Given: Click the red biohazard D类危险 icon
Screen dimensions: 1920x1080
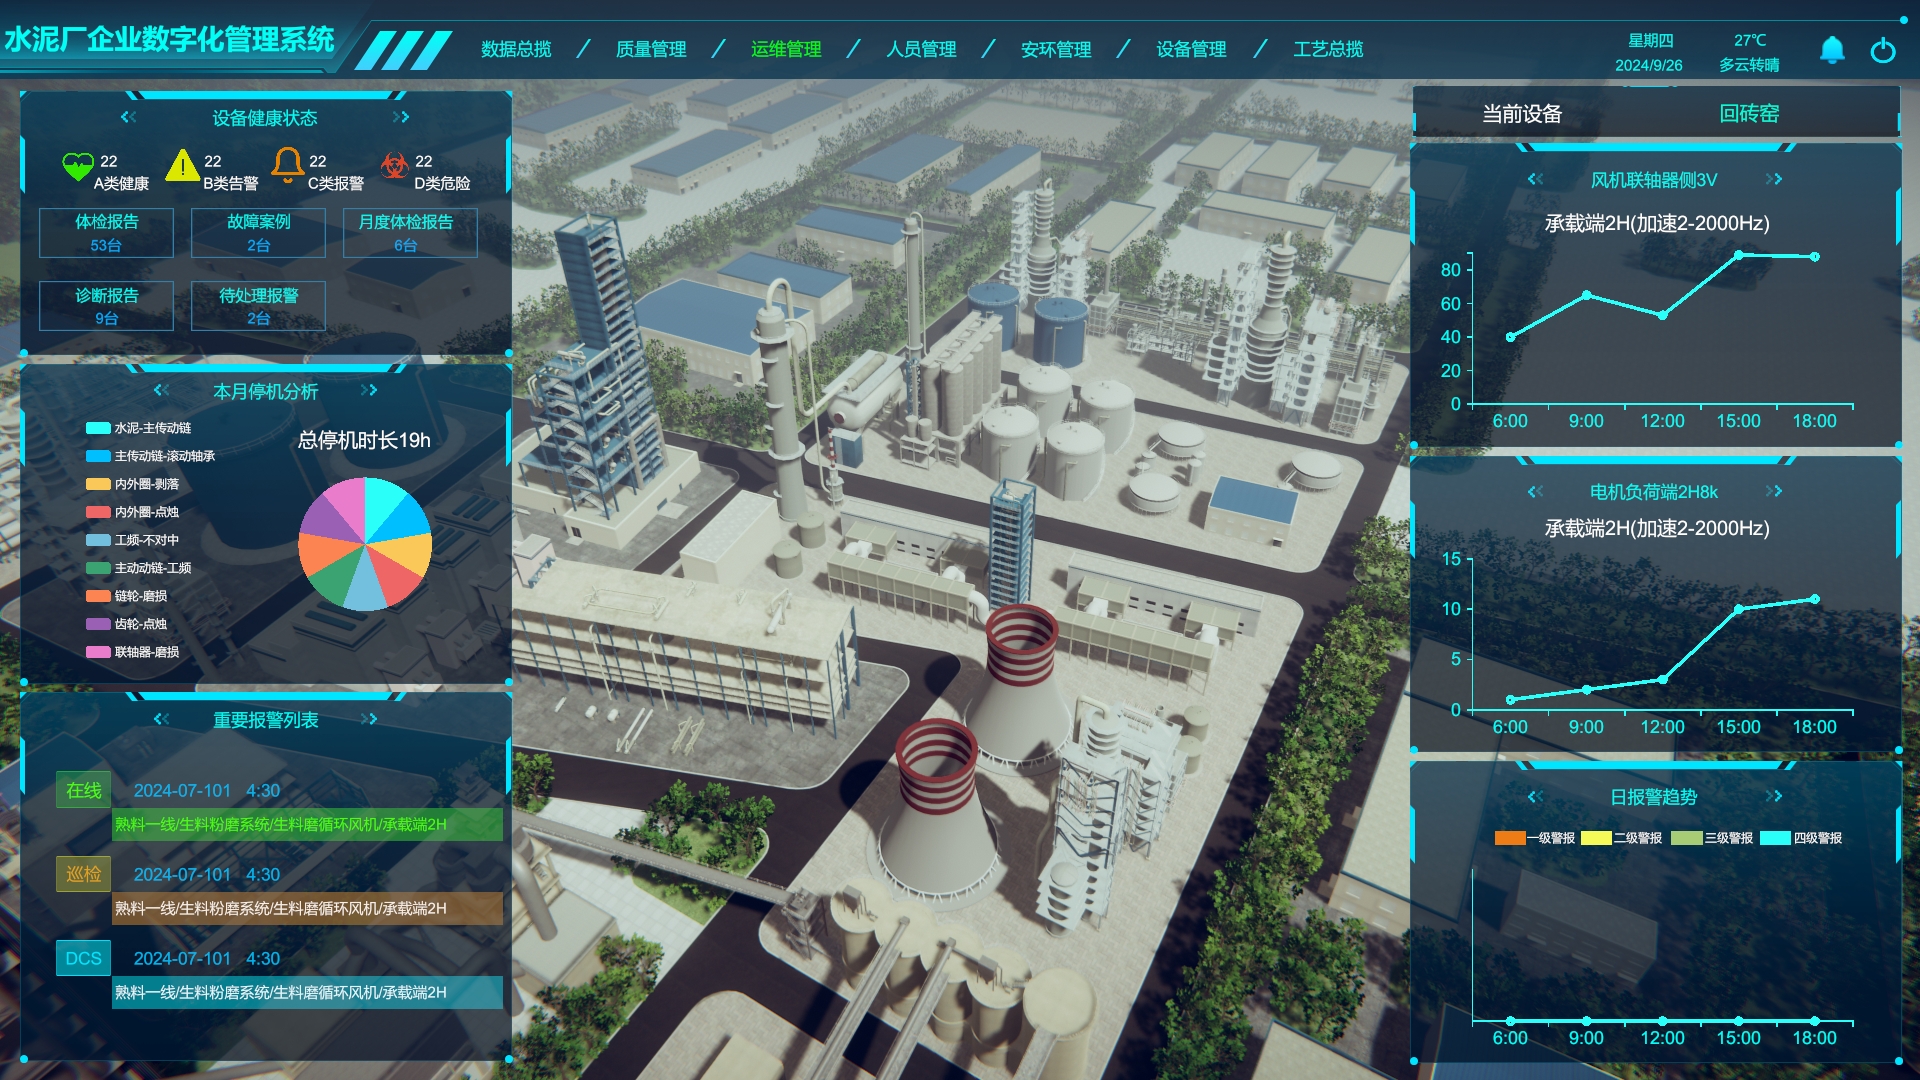Looking at the screenshot, I should pos(395,165).
